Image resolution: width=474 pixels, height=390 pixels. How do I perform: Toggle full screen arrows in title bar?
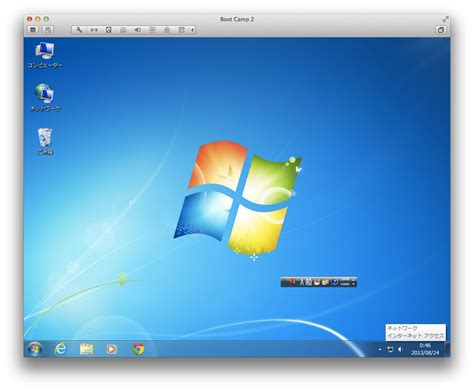445,19
